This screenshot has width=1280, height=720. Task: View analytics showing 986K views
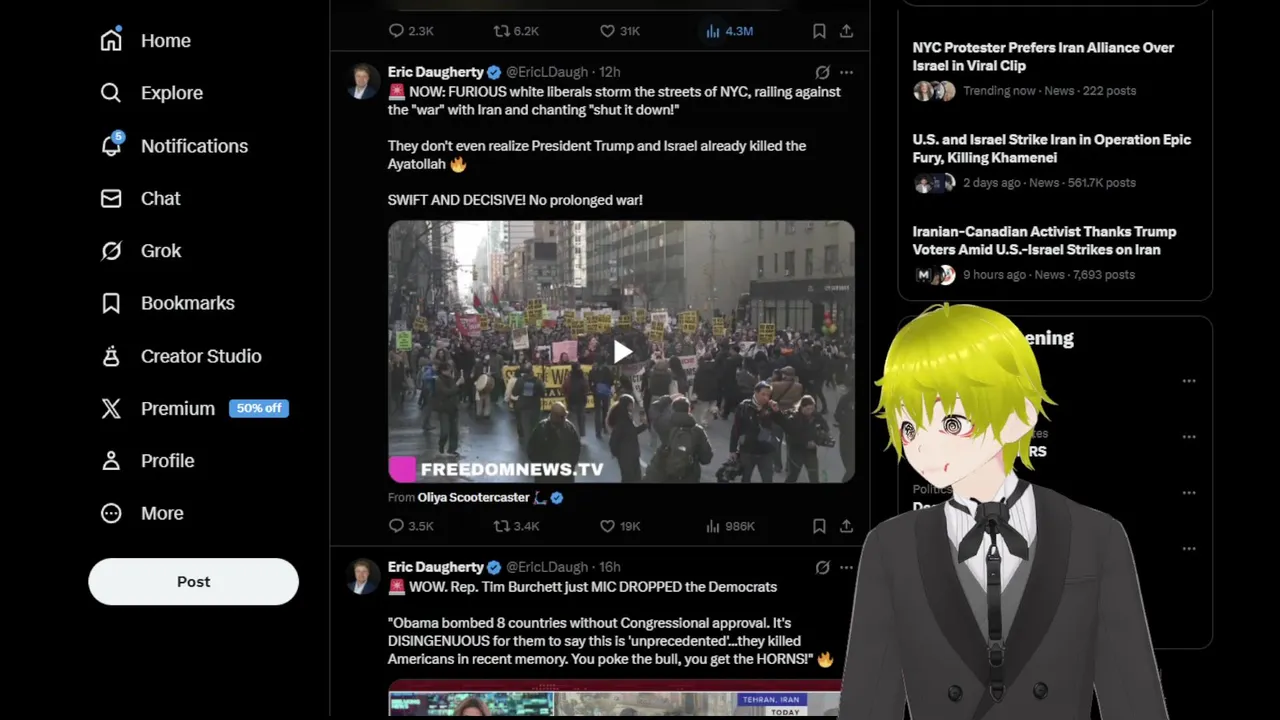coord(730,526)
